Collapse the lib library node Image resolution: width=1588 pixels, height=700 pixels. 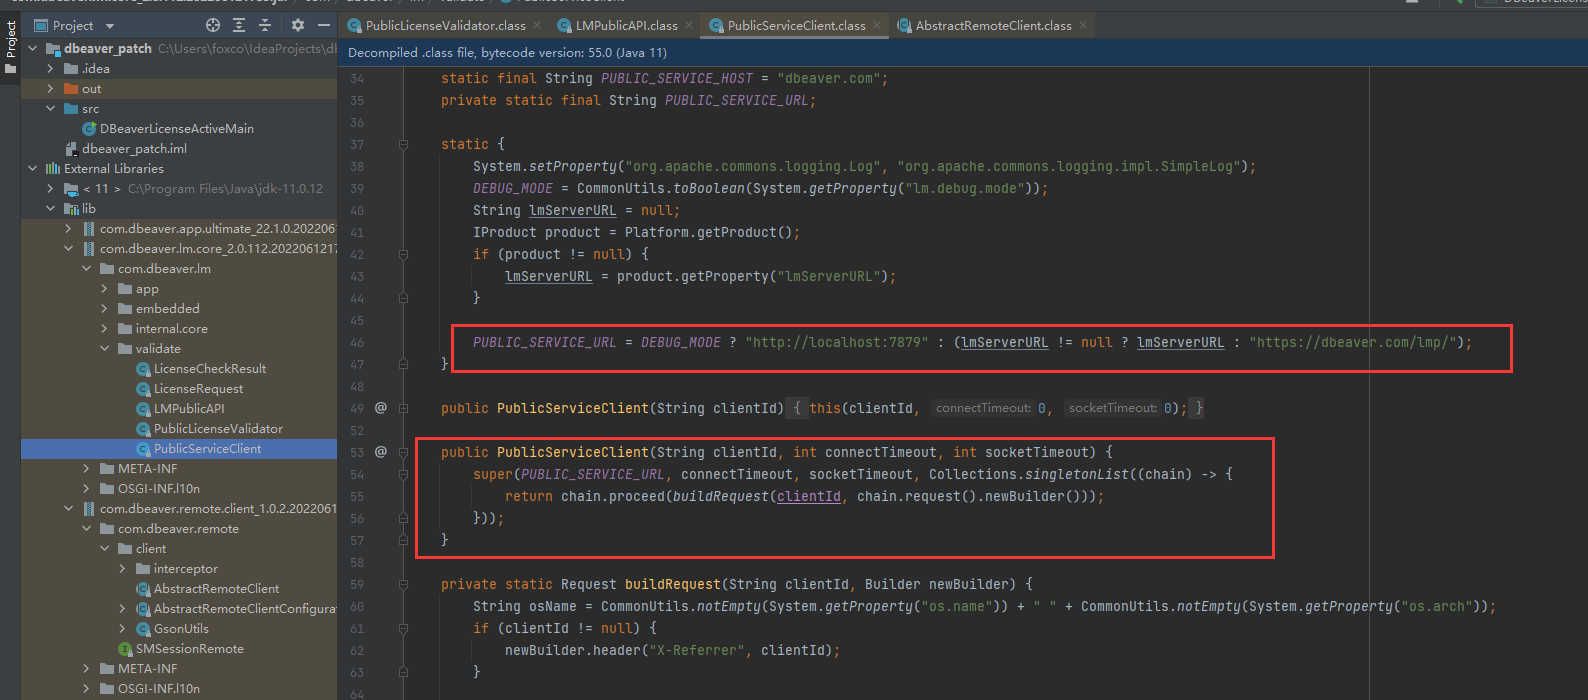pos(50,208)
